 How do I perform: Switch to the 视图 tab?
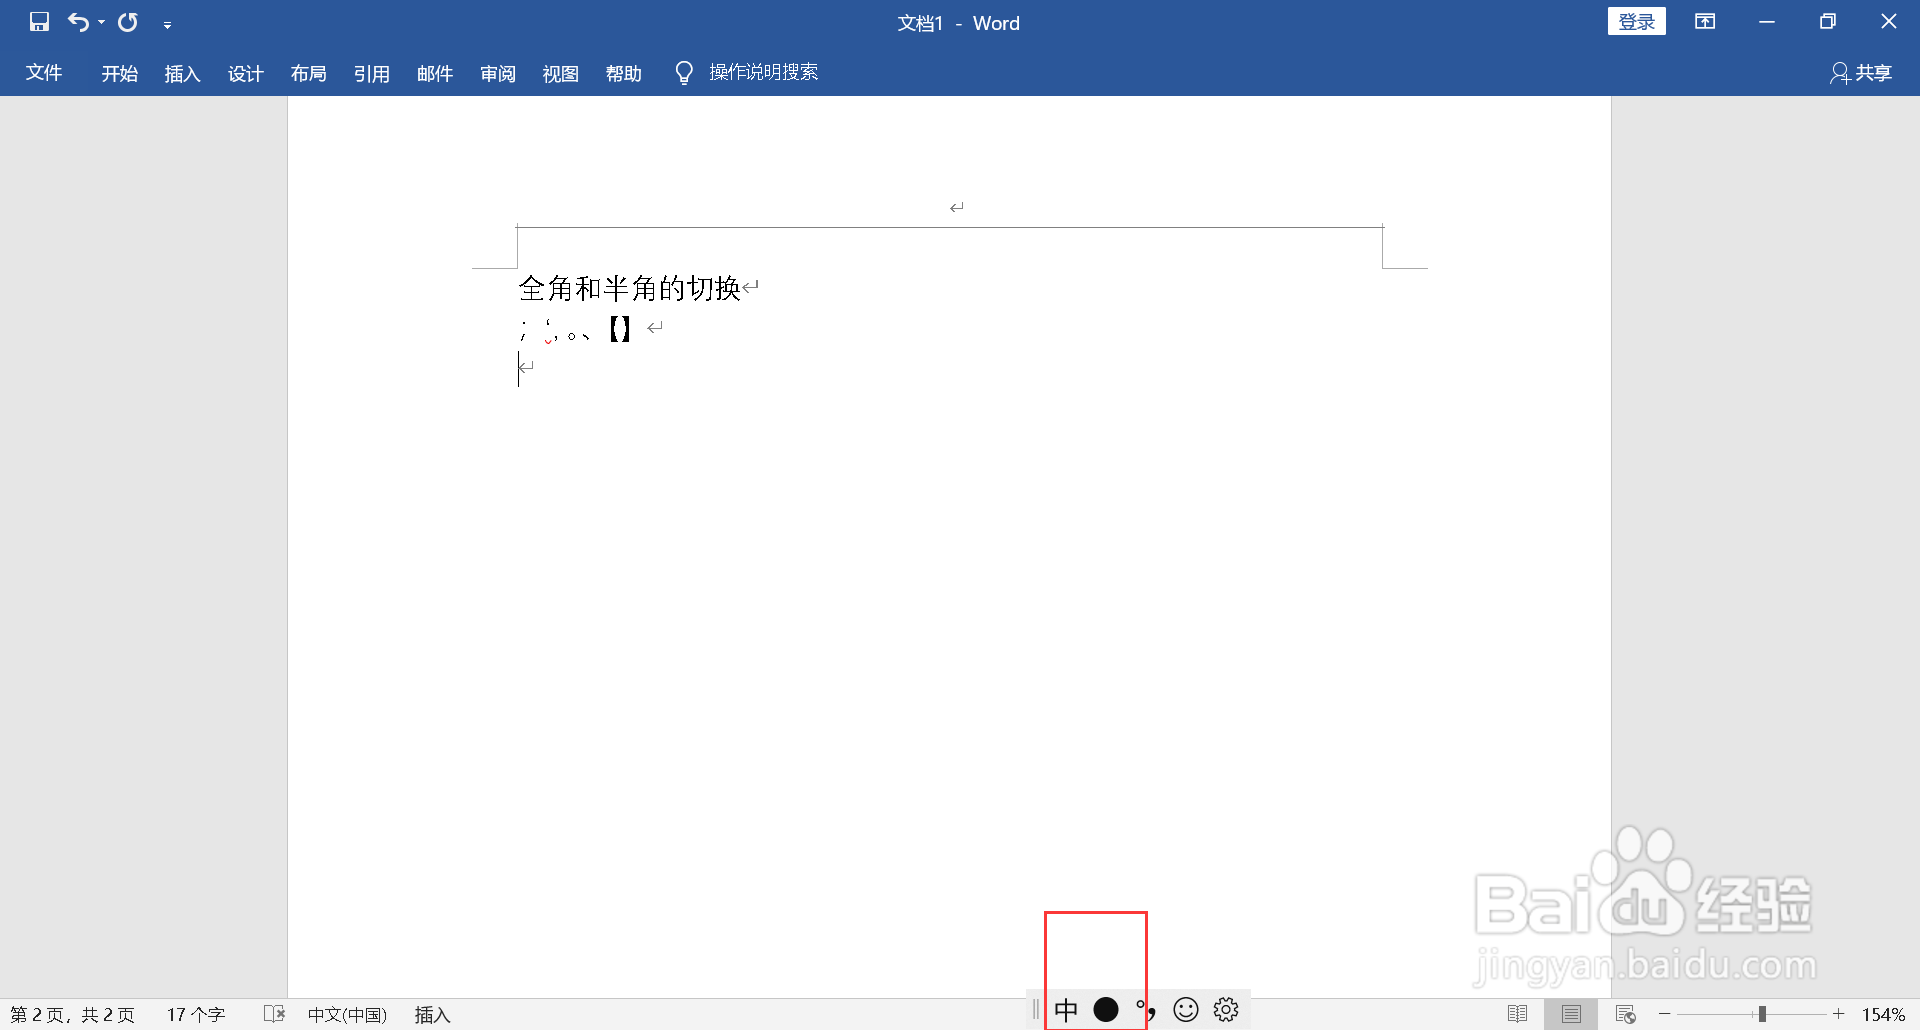click(x=561, y=73)
